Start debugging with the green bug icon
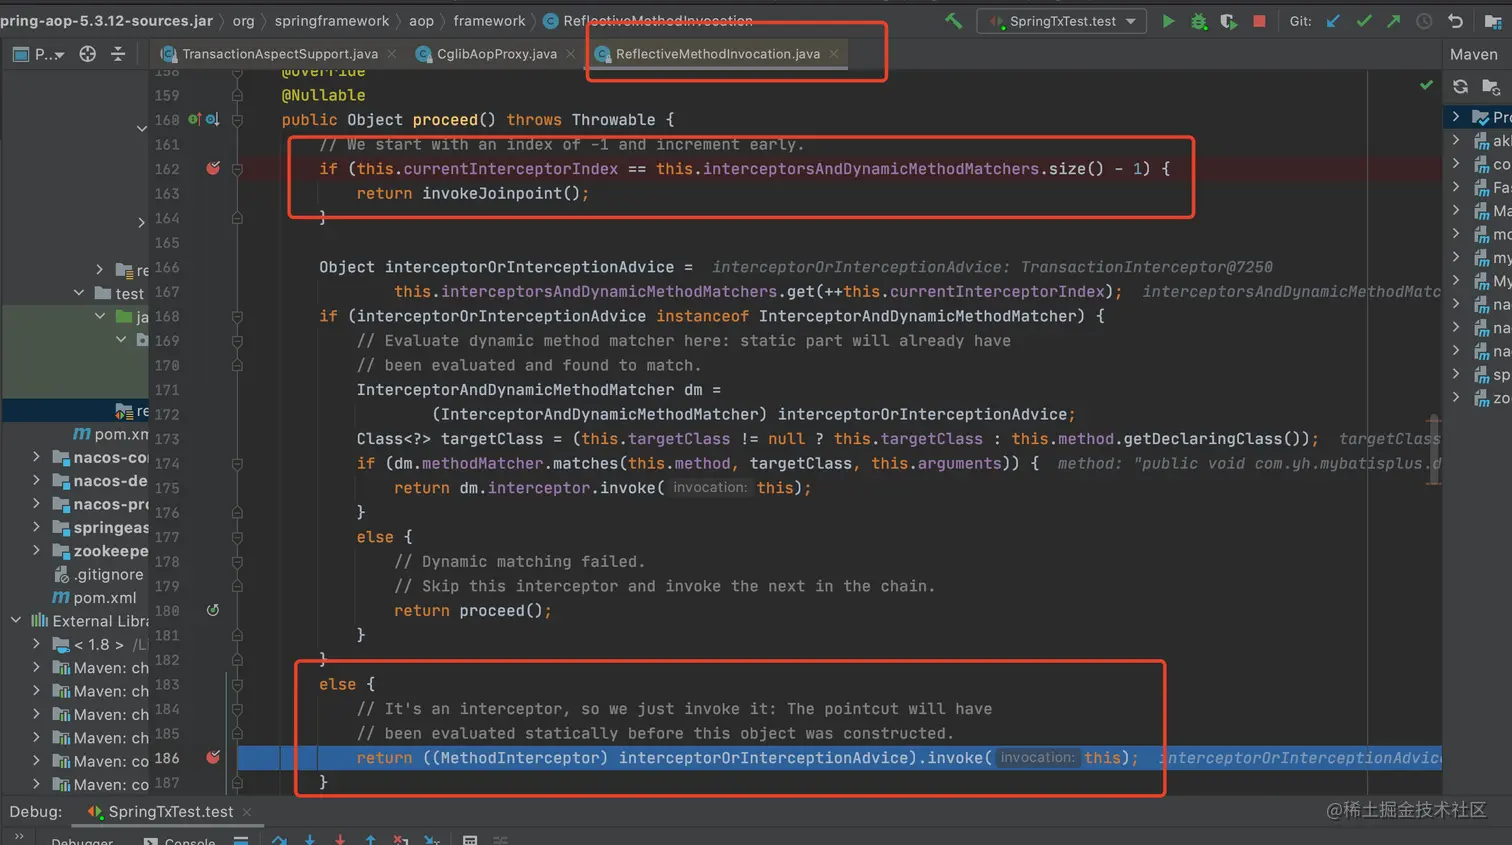1512x845 pixels. pyautogui.click(x=1198, y=21)
